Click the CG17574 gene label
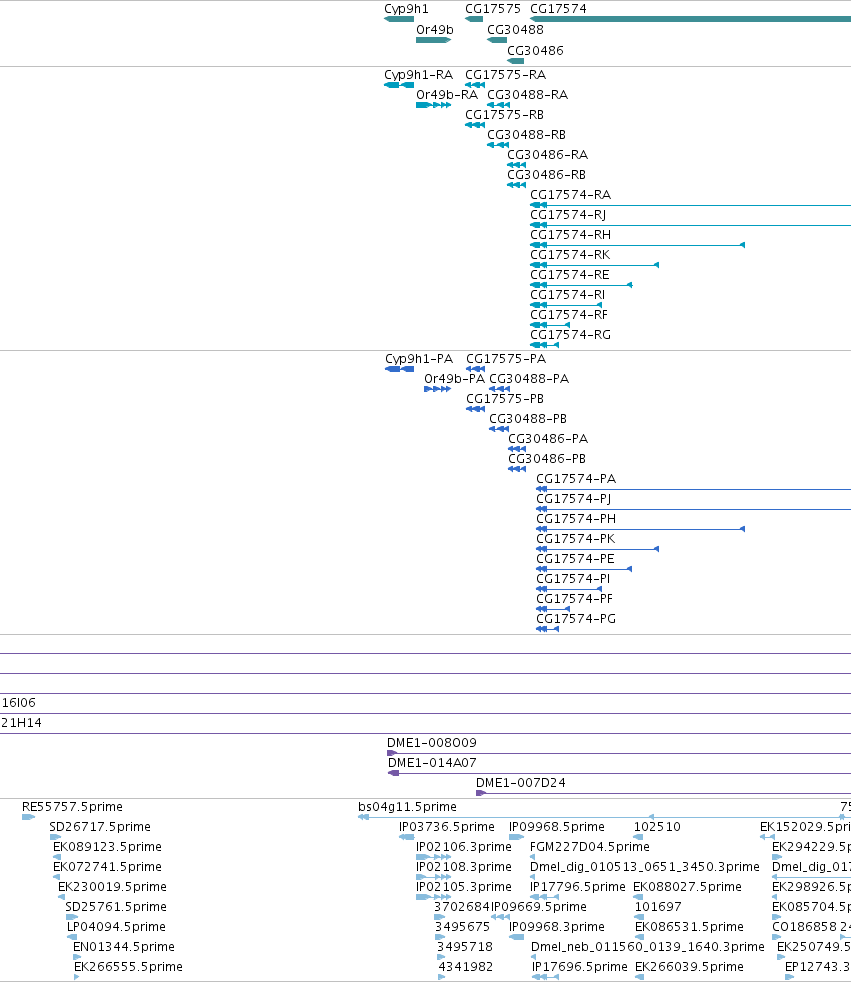This screenshot has width=851, height=982. click(559, 9)
